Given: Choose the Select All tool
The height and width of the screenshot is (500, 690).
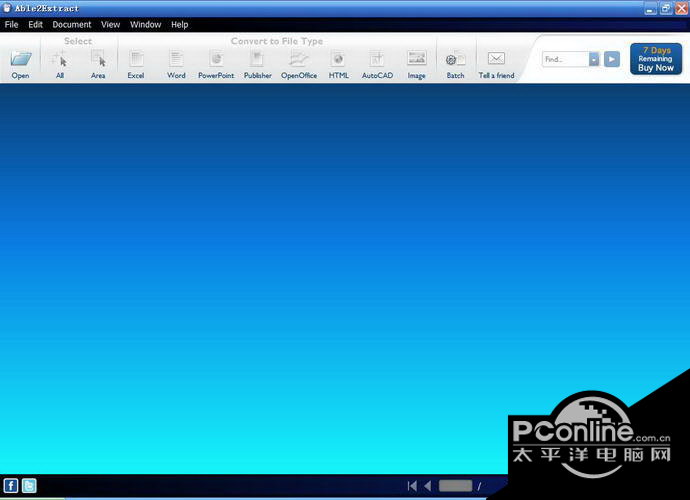Looking at the screenshot, I should pyautogui.click(x=60, y=60).
